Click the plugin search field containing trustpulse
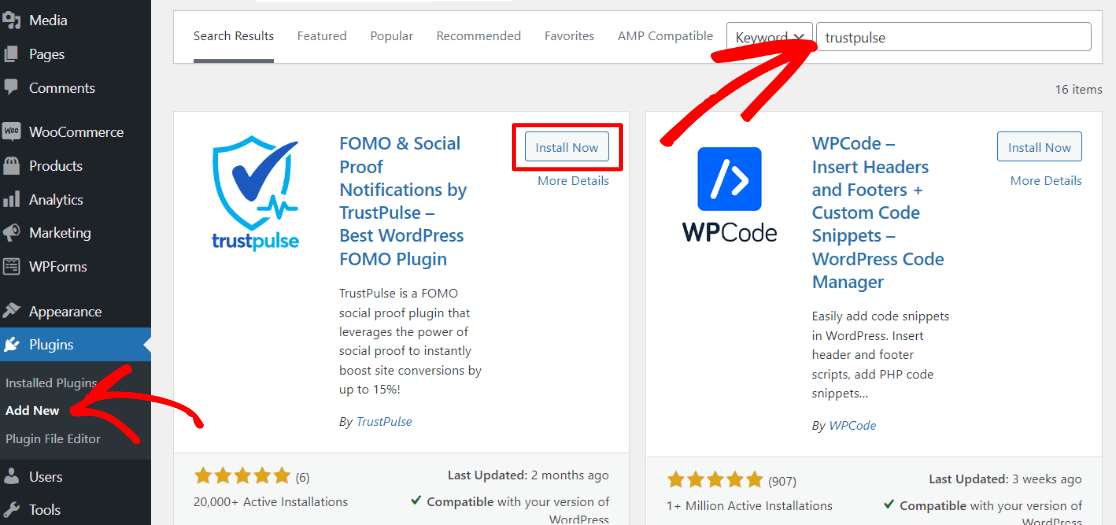The image size is (1116, 525). (954, 37)
